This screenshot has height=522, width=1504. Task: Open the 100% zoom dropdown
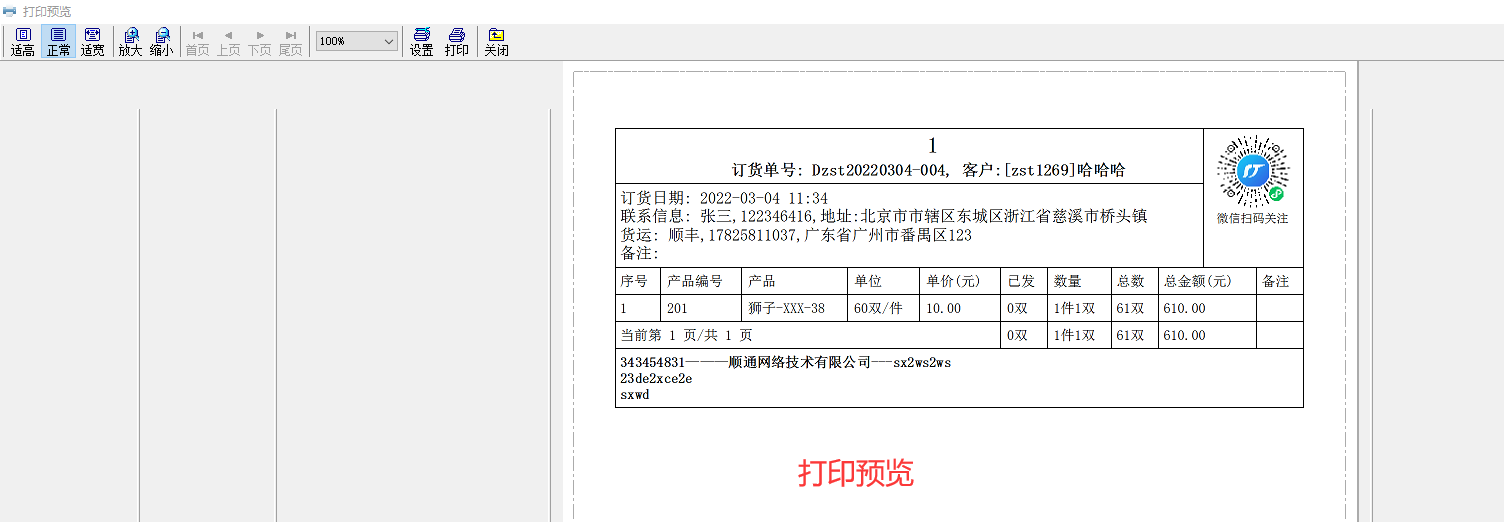coord(388,41)
